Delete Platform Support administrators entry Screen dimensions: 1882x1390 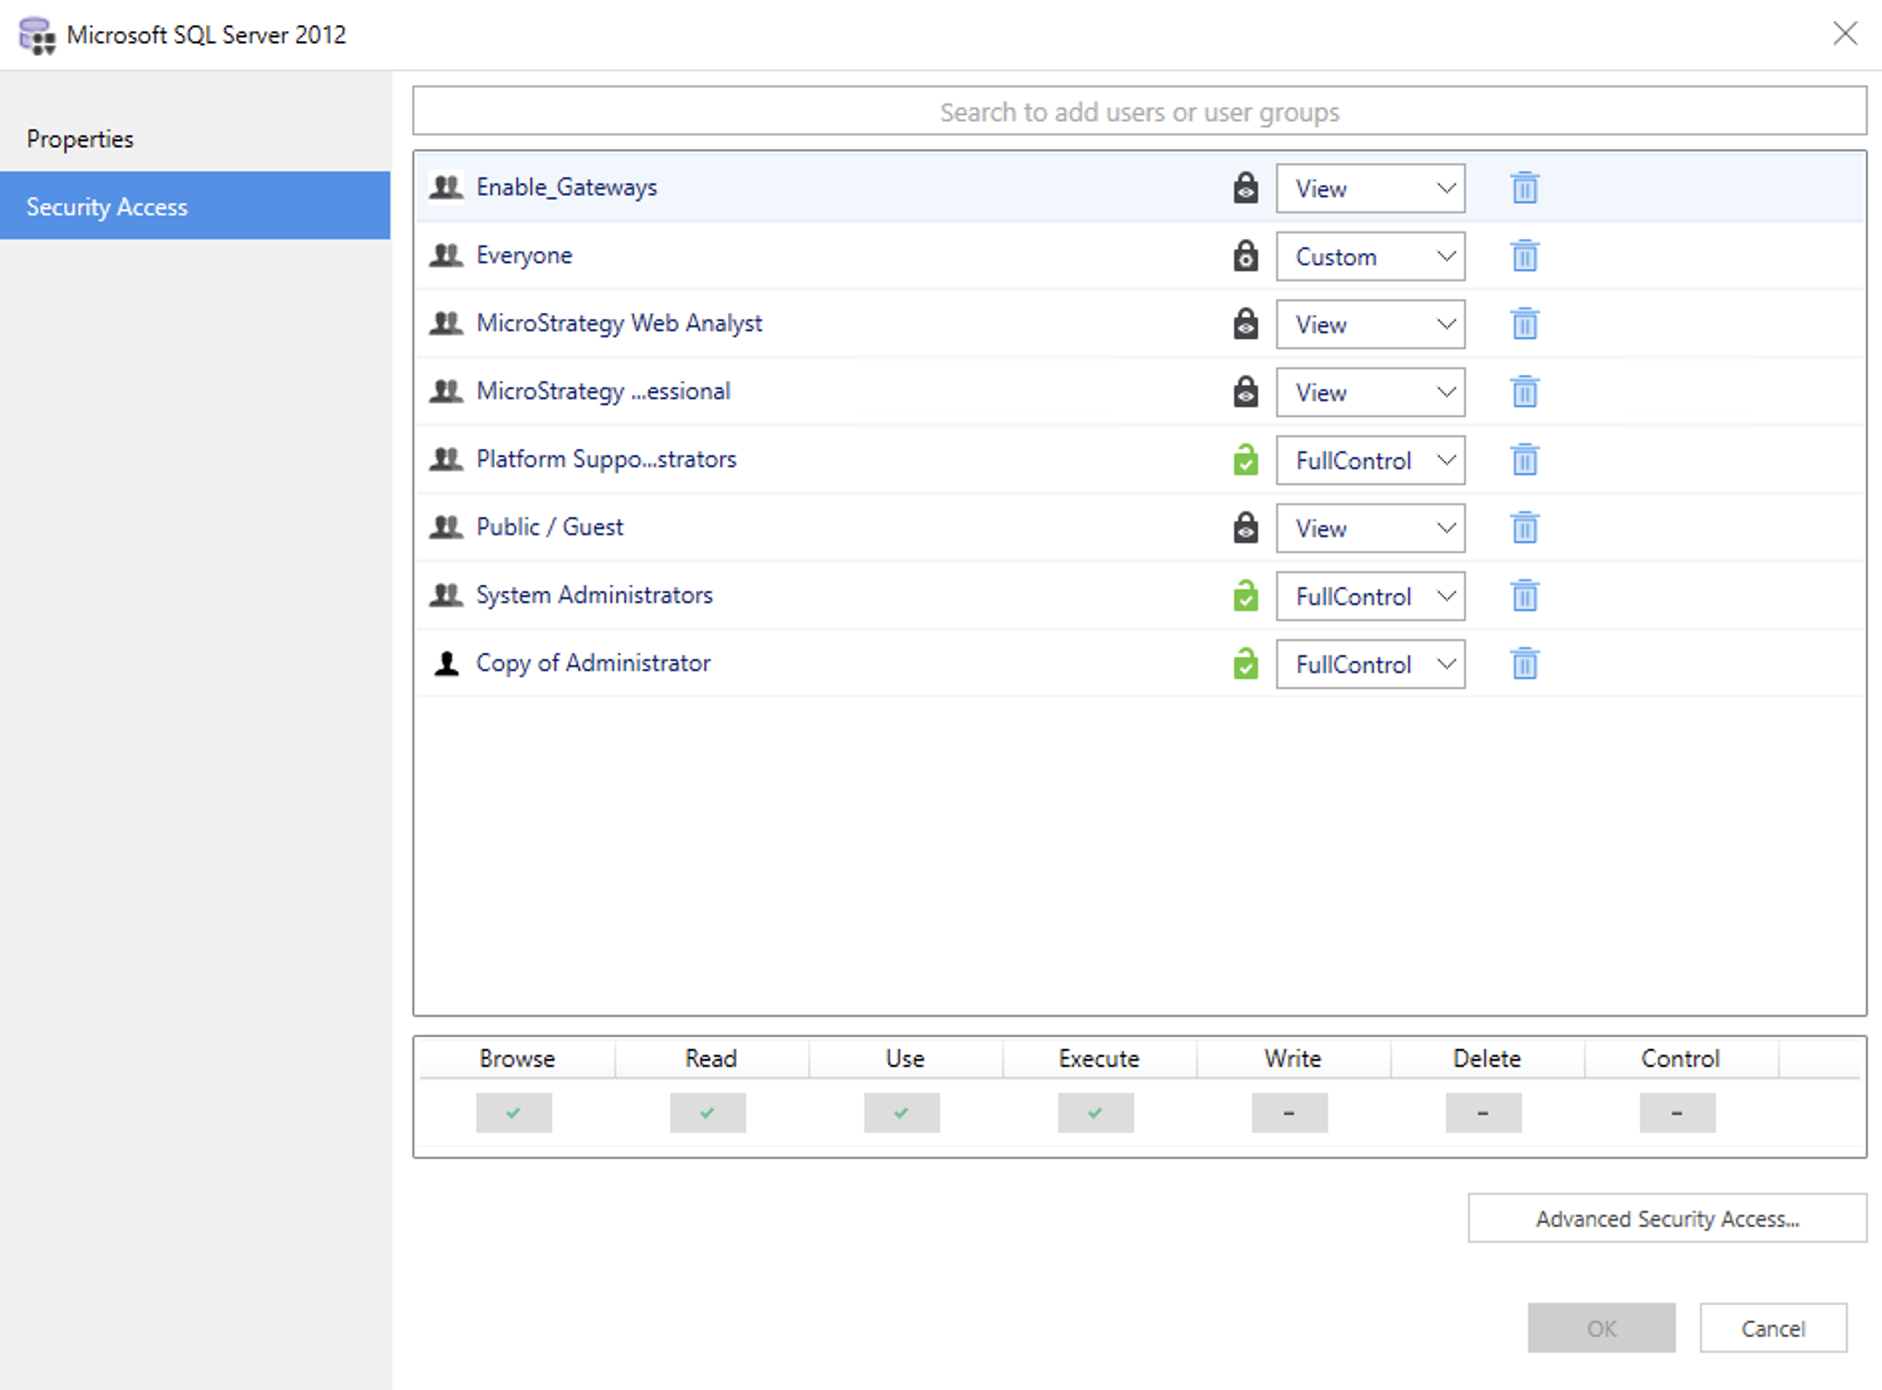1524,460
